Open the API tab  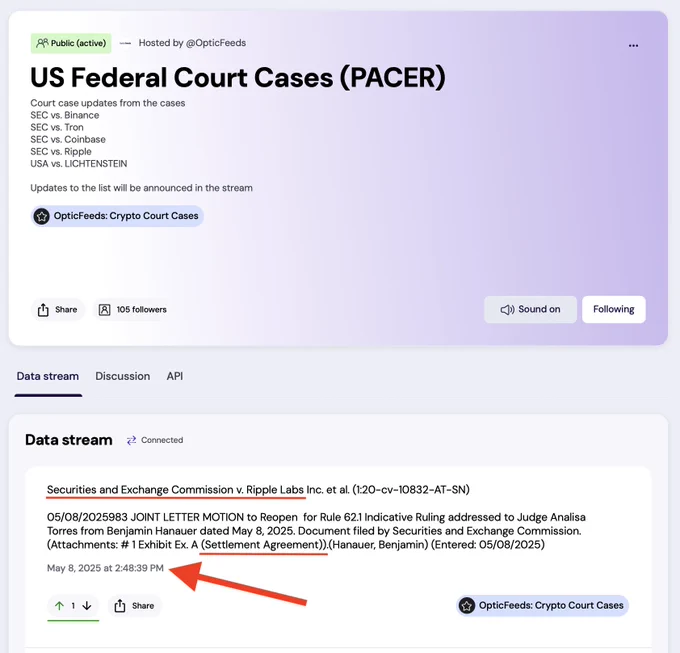pos(175,376)
